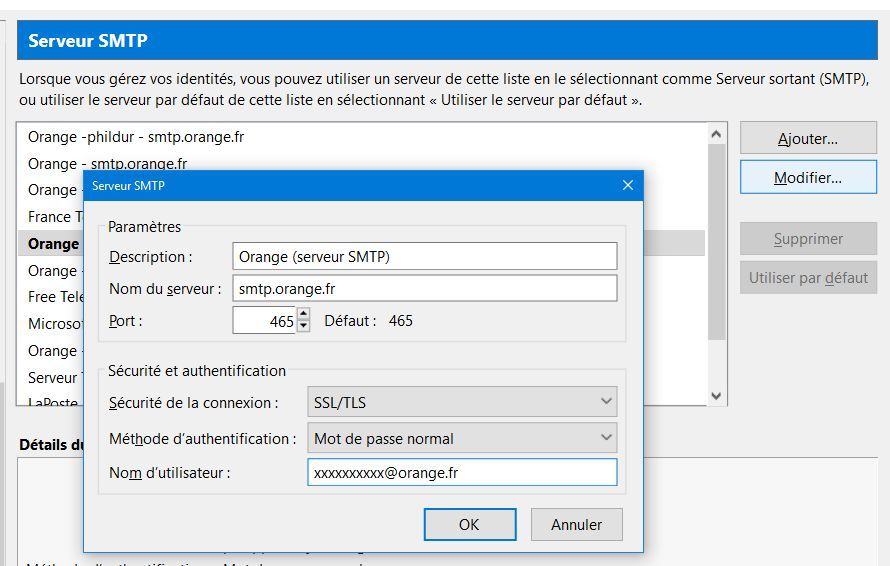This screenshot has width=890, height=566.
Task: Click the Nom du serveur field
Action: click(x=424, y=288)
